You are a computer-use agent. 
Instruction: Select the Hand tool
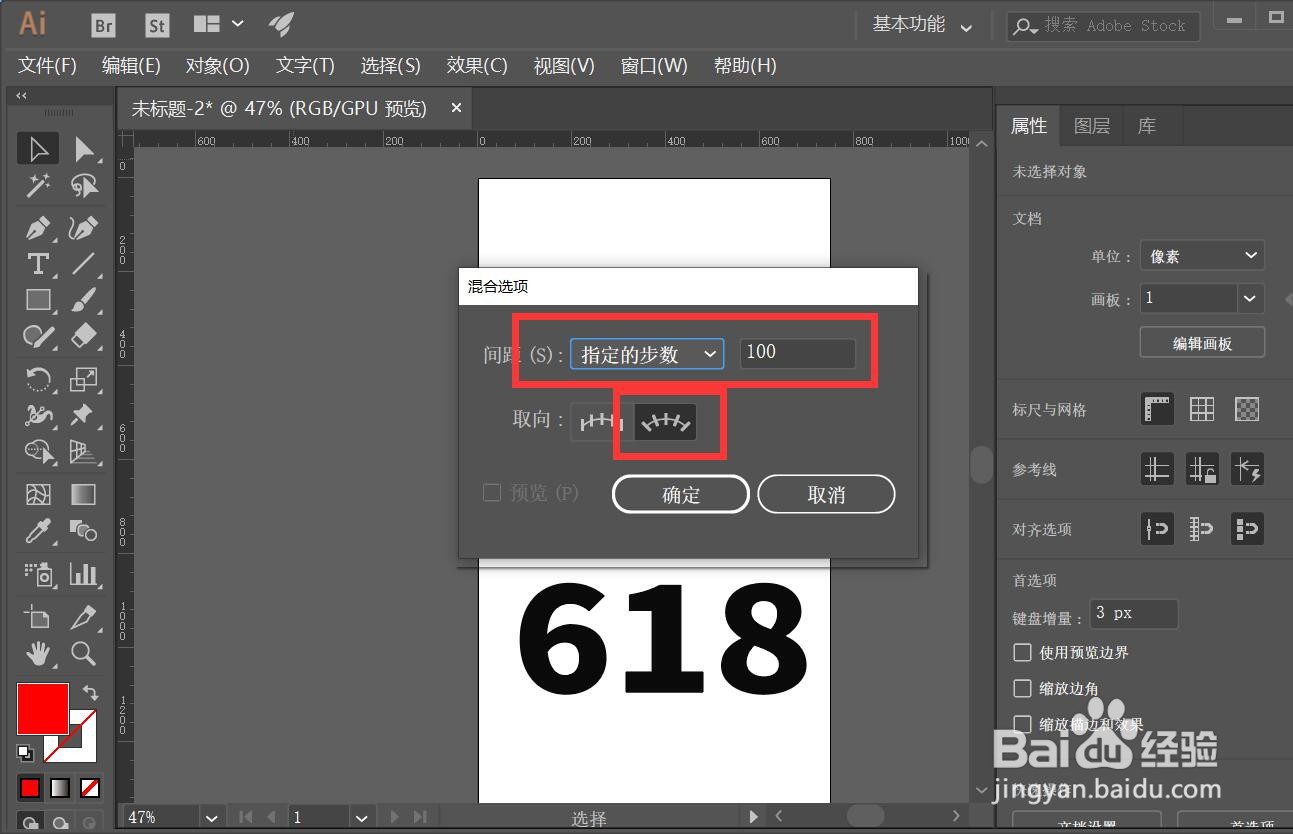(x=38, y=654)
